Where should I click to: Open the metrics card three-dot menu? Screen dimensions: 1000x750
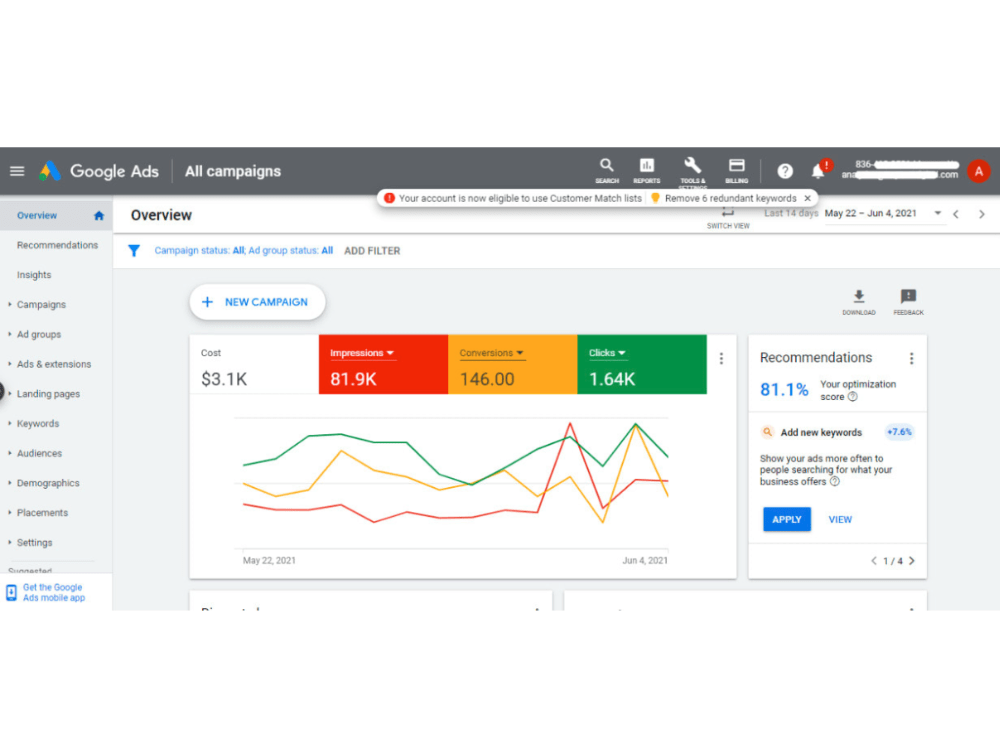point(721,358)
